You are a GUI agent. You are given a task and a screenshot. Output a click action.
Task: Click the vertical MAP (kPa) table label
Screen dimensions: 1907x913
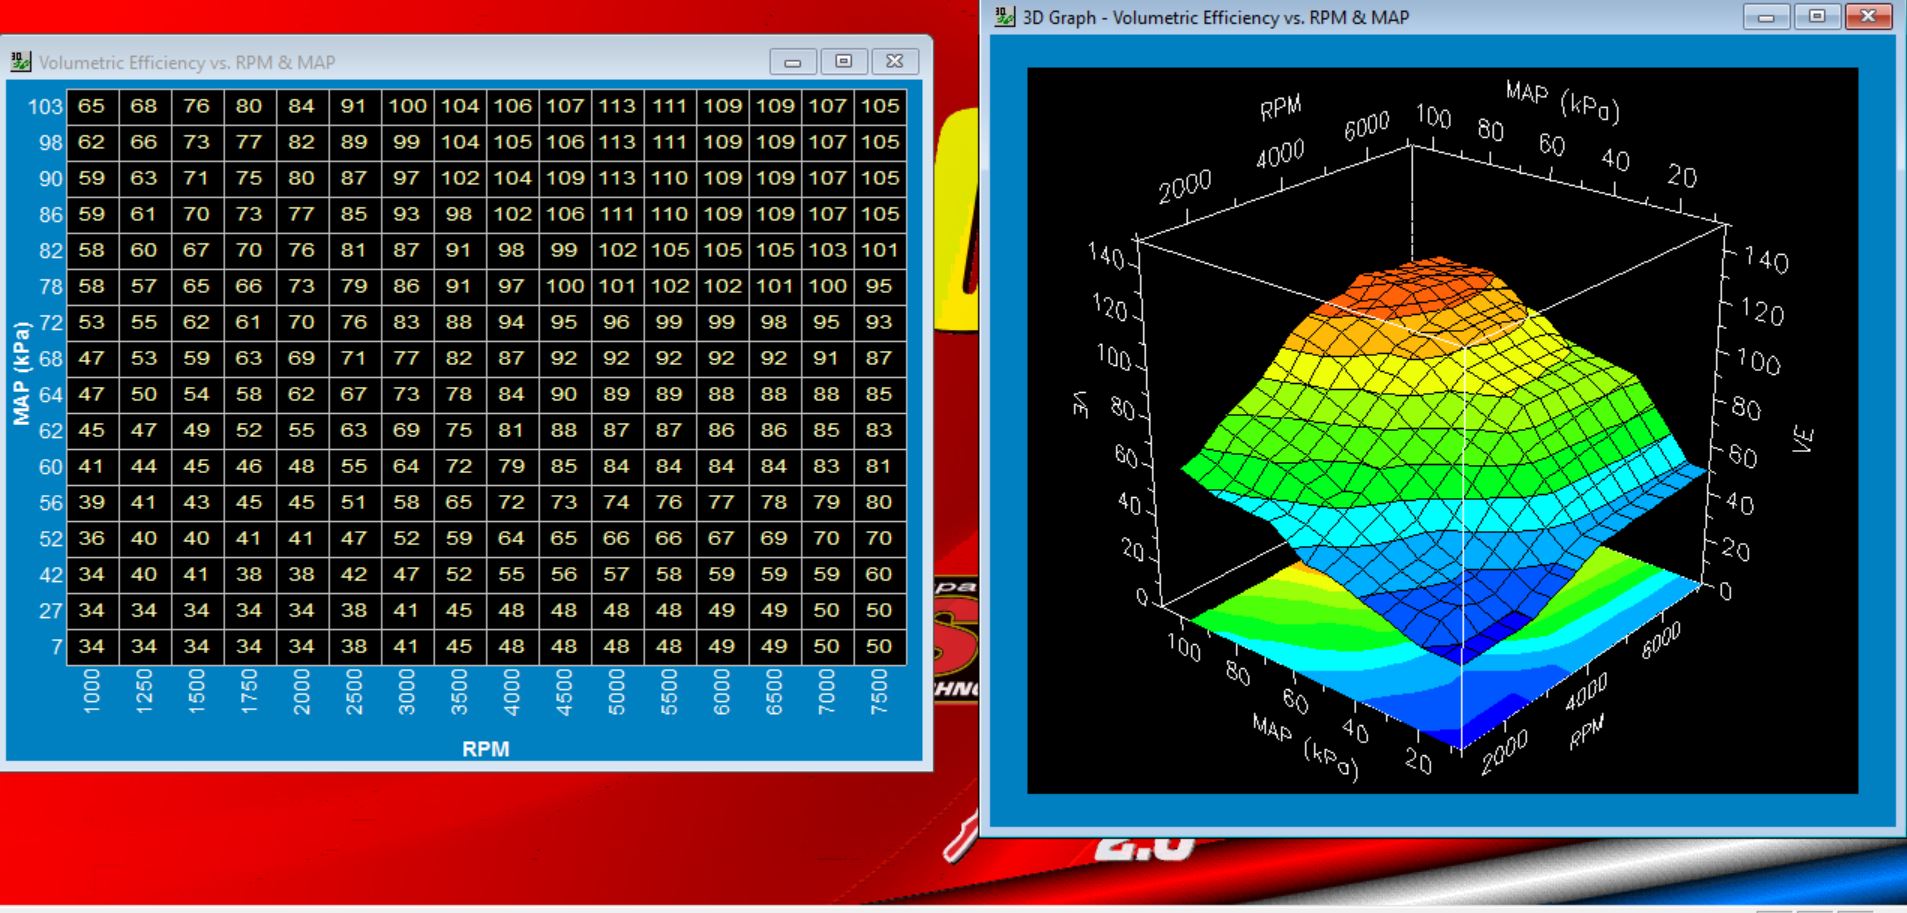(21, 373)
